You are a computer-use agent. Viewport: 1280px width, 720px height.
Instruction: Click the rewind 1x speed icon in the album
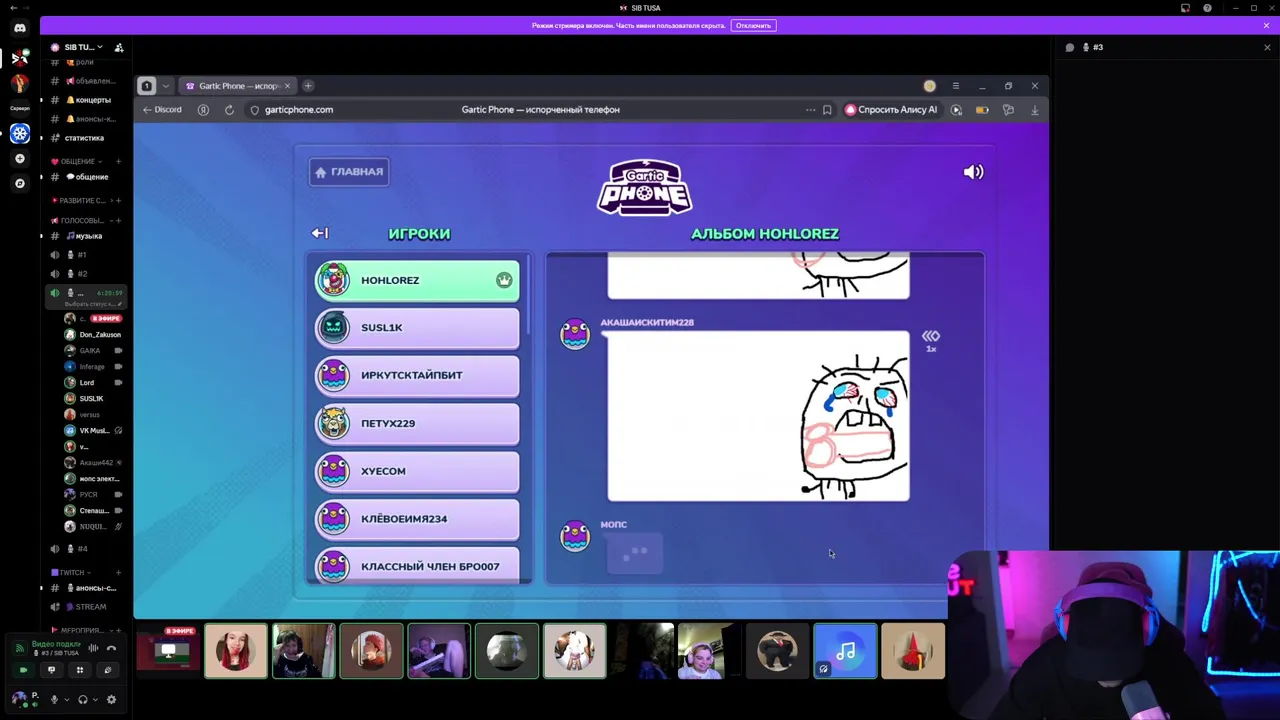click(x=931, y=340)
